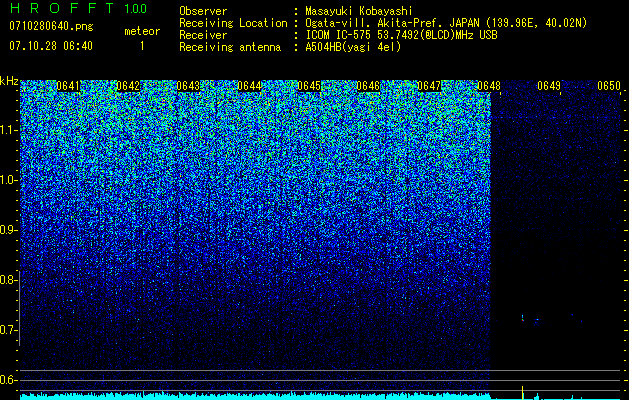Click the 0649 time marker
Viewport: 629px width, 400px height.
(x=549, y=86)
